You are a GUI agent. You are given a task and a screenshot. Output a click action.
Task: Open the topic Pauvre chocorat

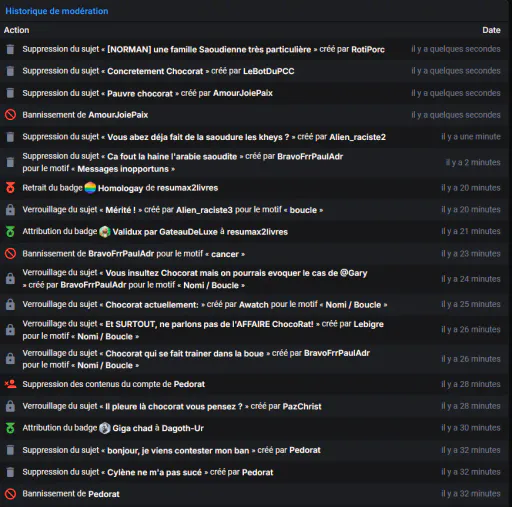coord(140,93)
